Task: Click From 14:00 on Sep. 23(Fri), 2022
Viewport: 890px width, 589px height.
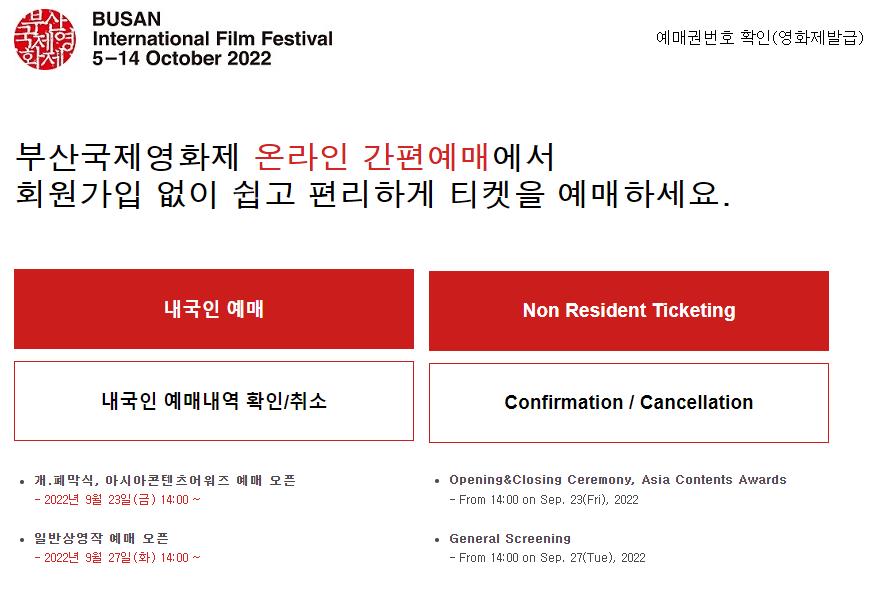Action: pyautogui.click(x=545, y=499)
